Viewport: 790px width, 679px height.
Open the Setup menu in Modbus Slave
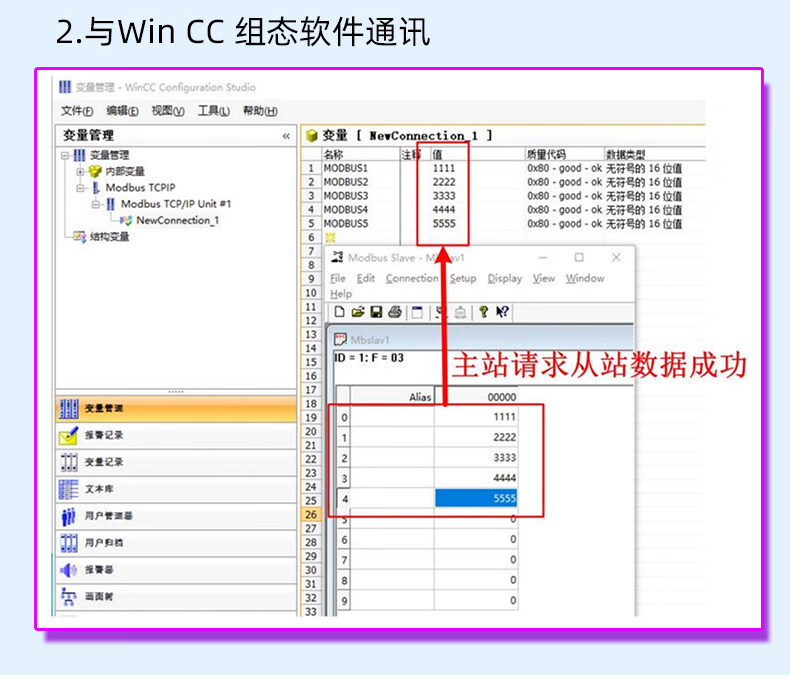(x=462, y=278)
